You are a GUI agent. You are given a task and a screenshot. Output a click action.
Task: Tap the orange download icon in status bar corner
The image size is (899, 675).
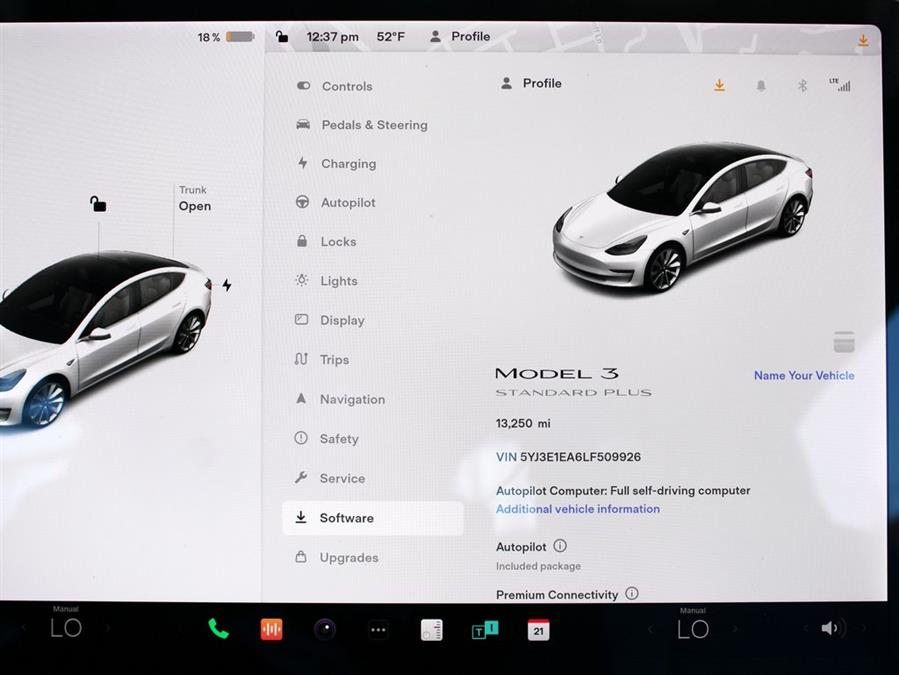pyautogui.click(x=863, y=41)
